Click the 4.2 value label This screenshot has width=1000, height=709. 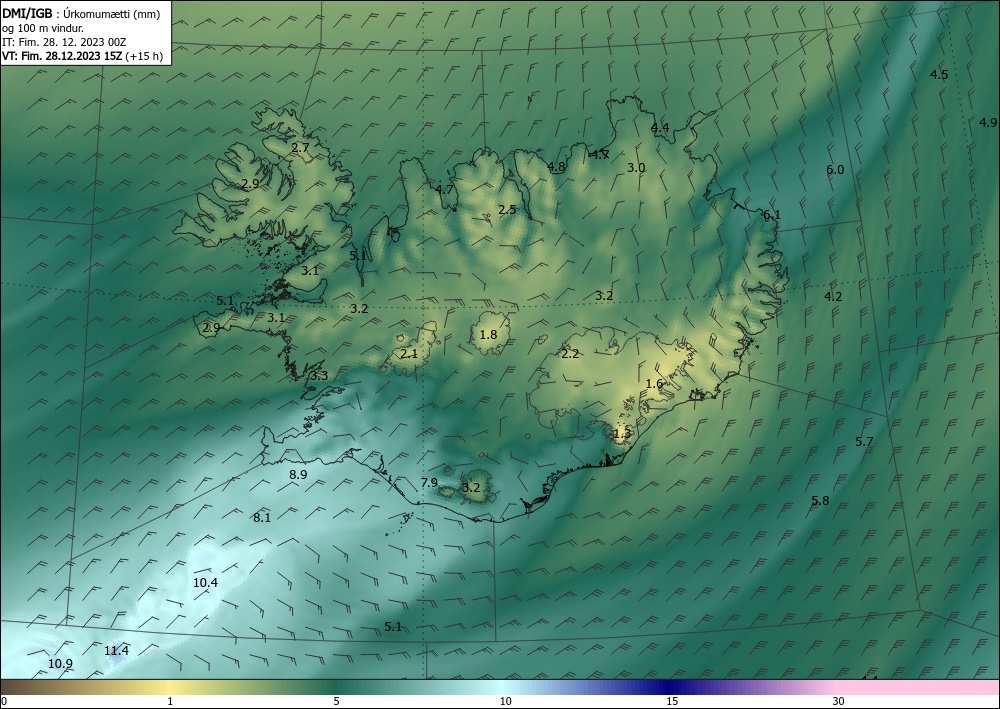click(x=833, y=296)
